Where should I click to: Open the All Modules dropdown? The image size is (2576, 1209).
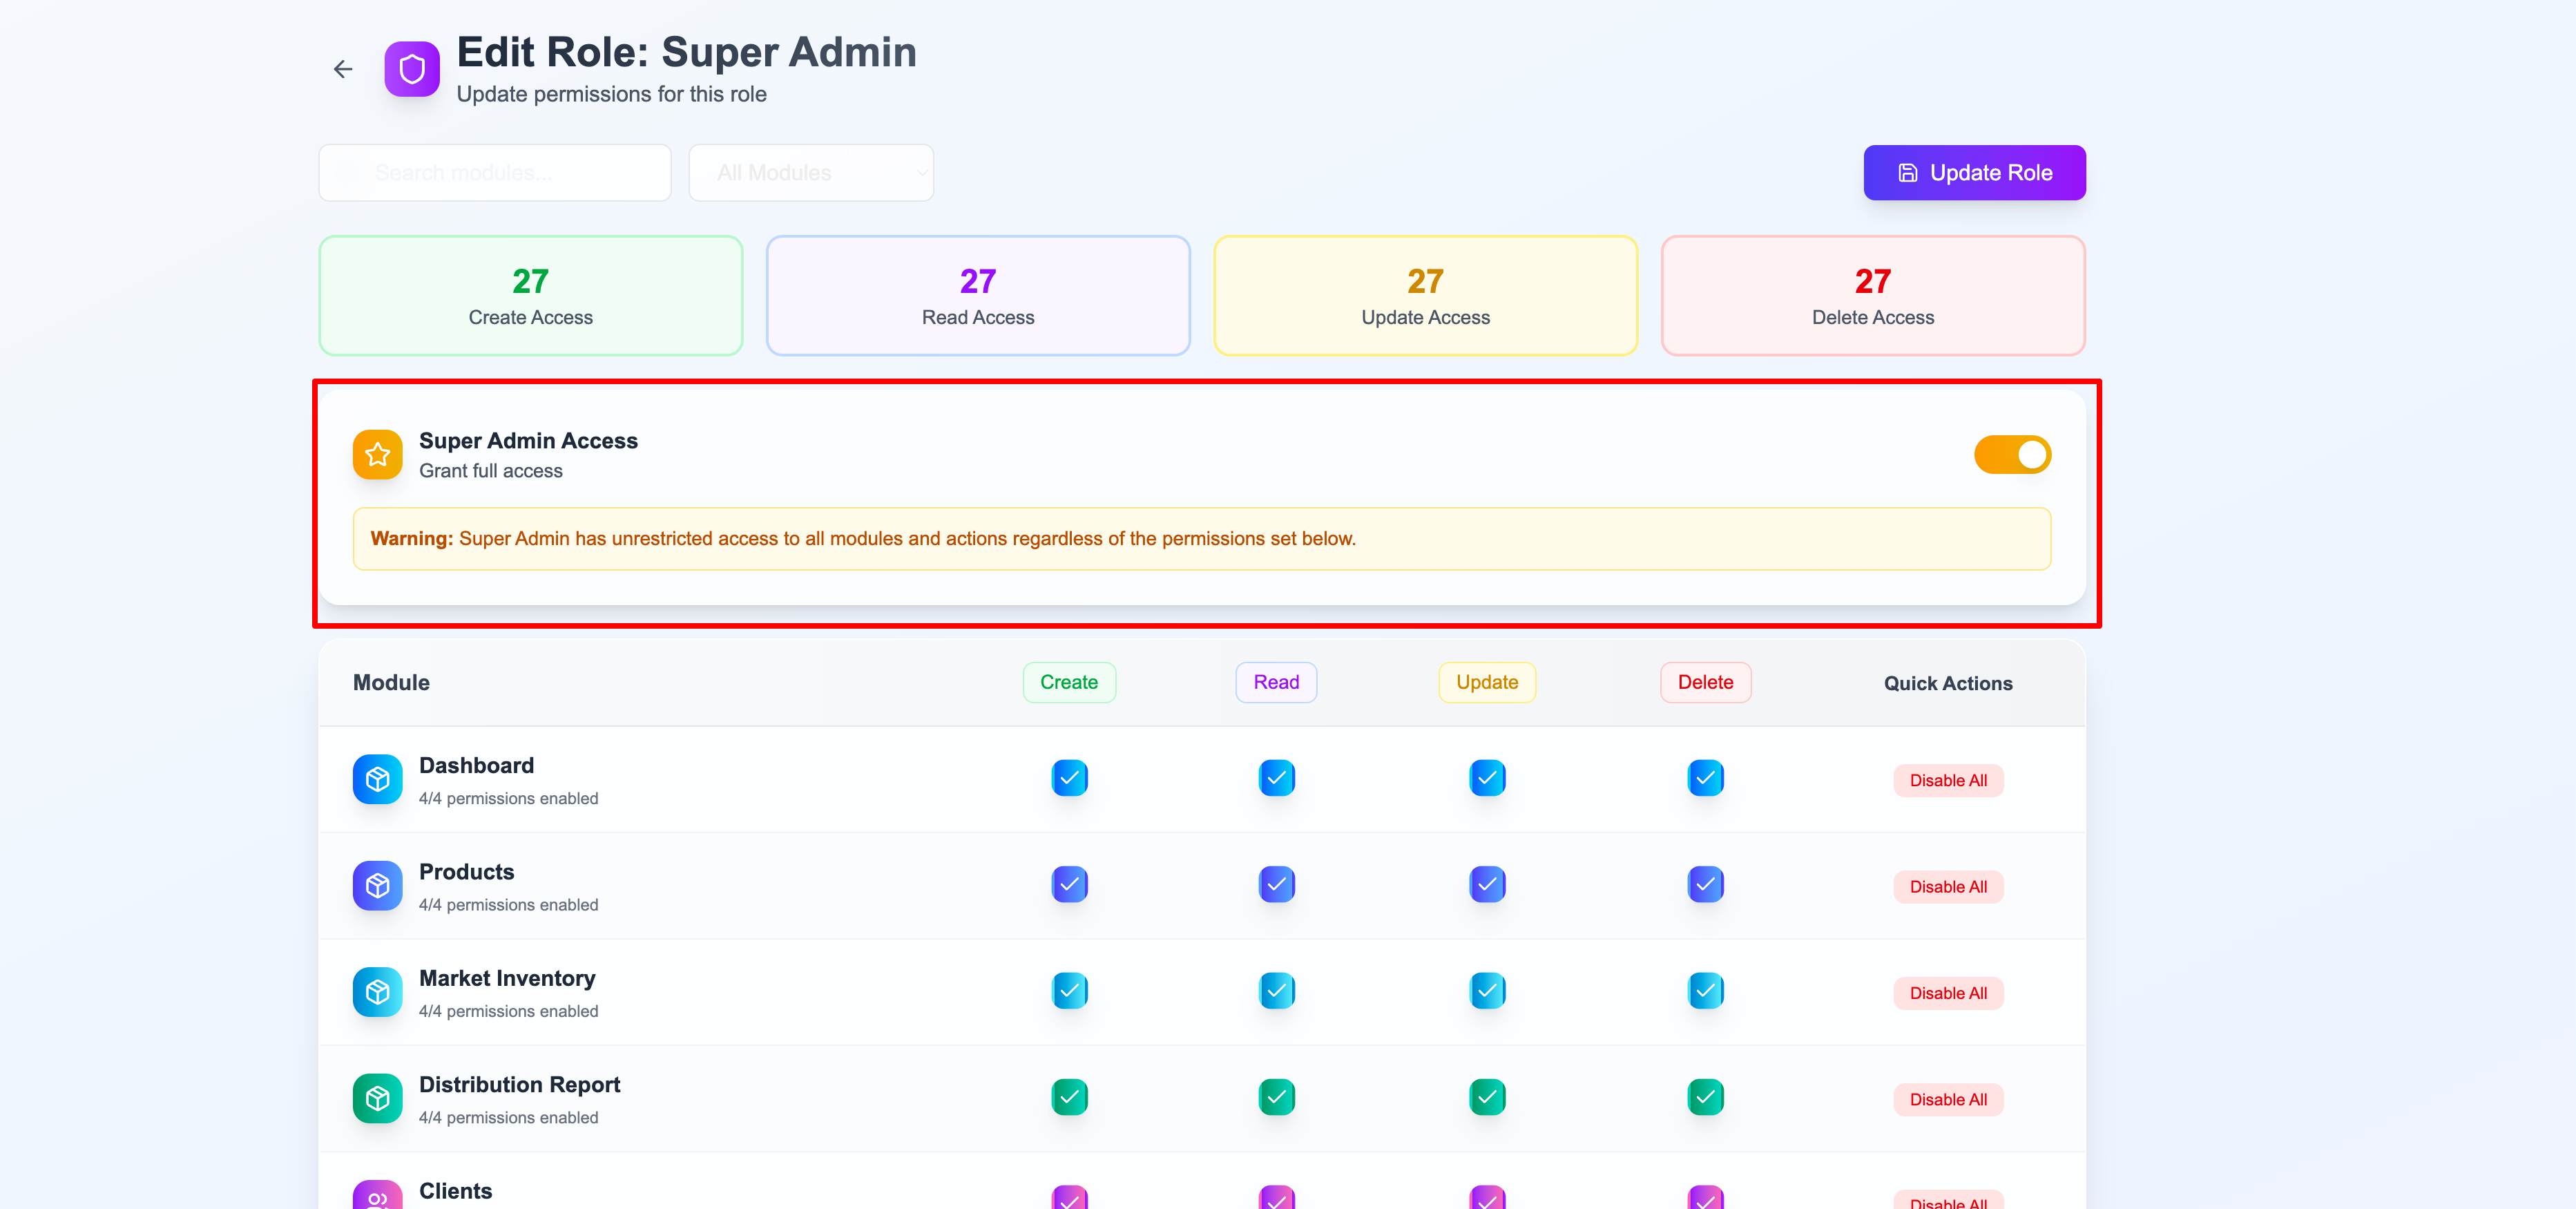coord(811,173)
